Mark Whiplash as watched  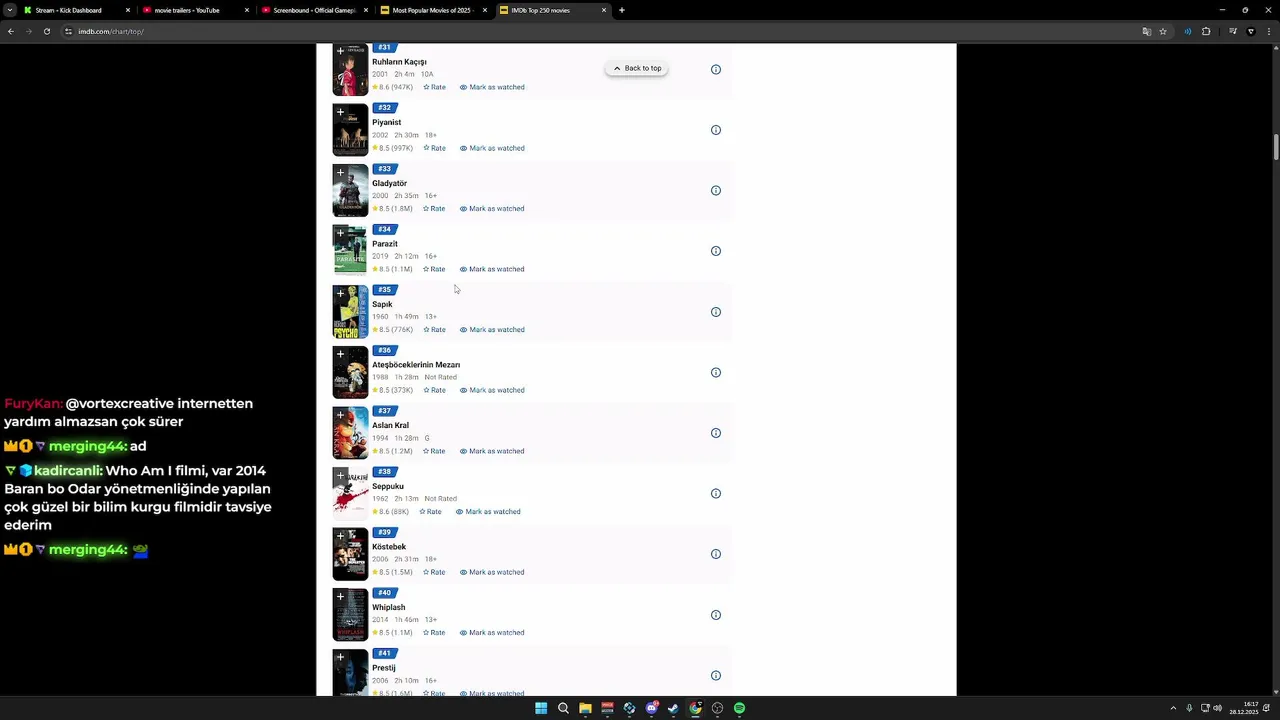(492, 633)
